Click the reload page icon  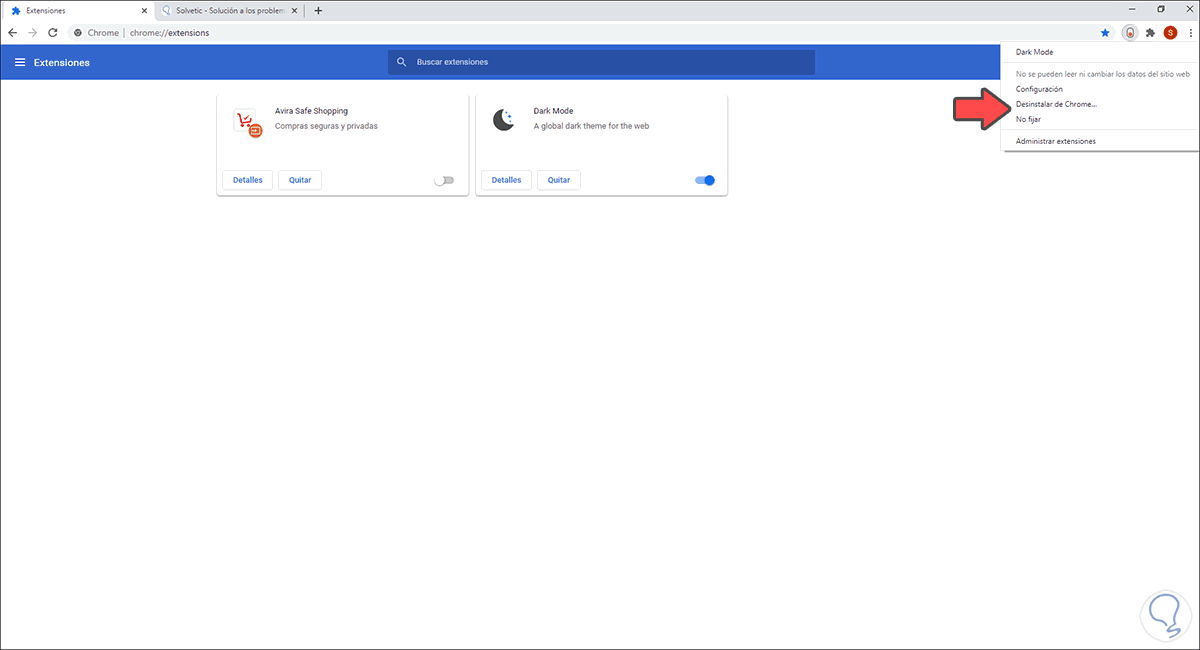[x=52, y=32]
